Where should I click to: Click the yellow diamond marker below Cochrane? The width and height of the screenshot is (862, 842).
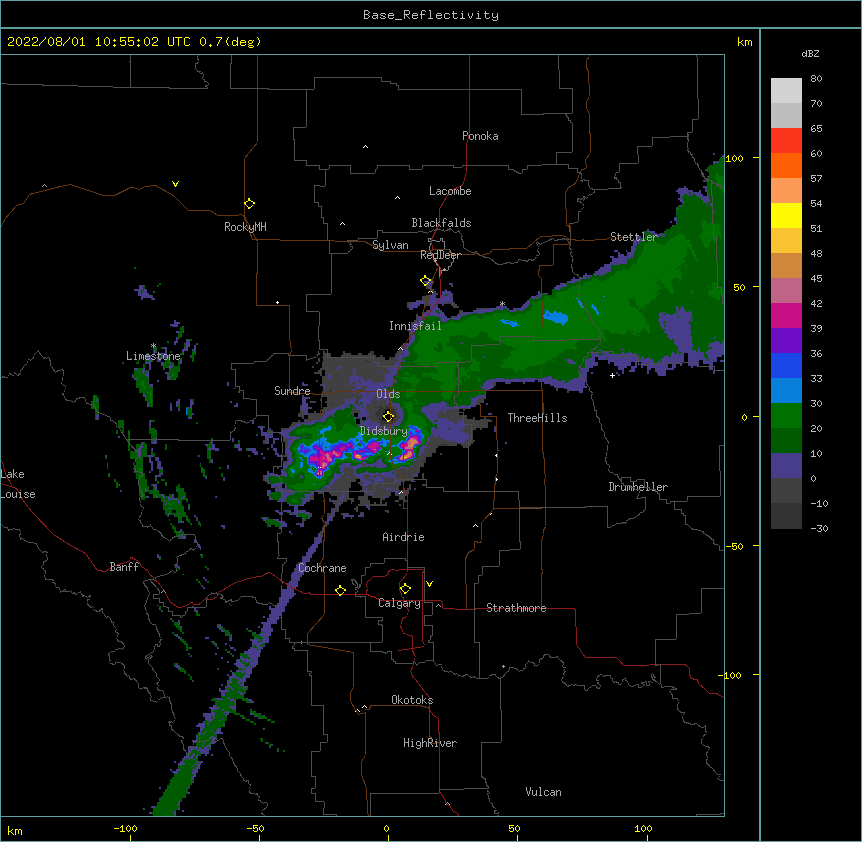[340, 590]
